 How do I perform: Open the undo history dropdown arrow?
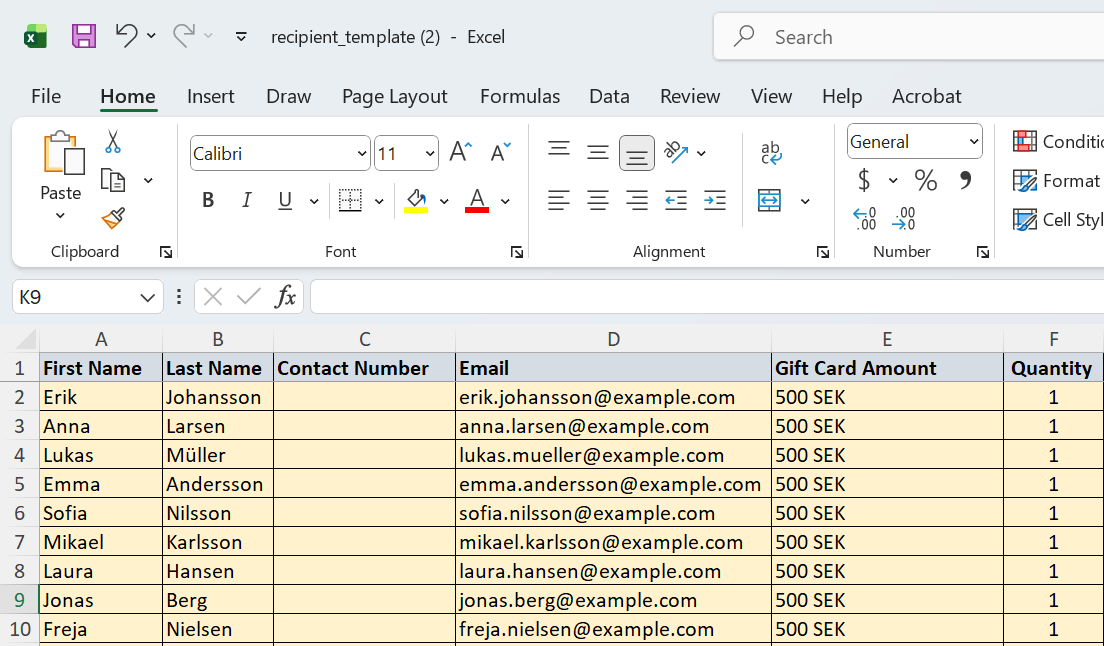(151, 35)
